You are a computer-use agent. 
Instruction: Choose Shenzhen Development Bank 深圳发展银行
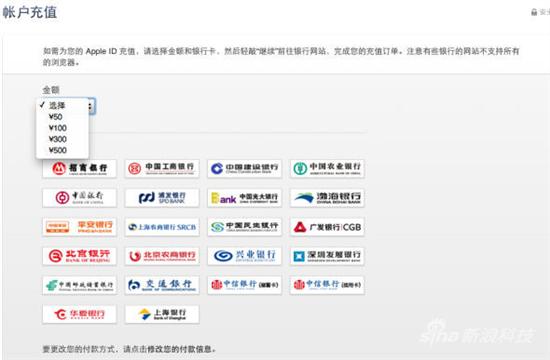[x=327, y=256]
